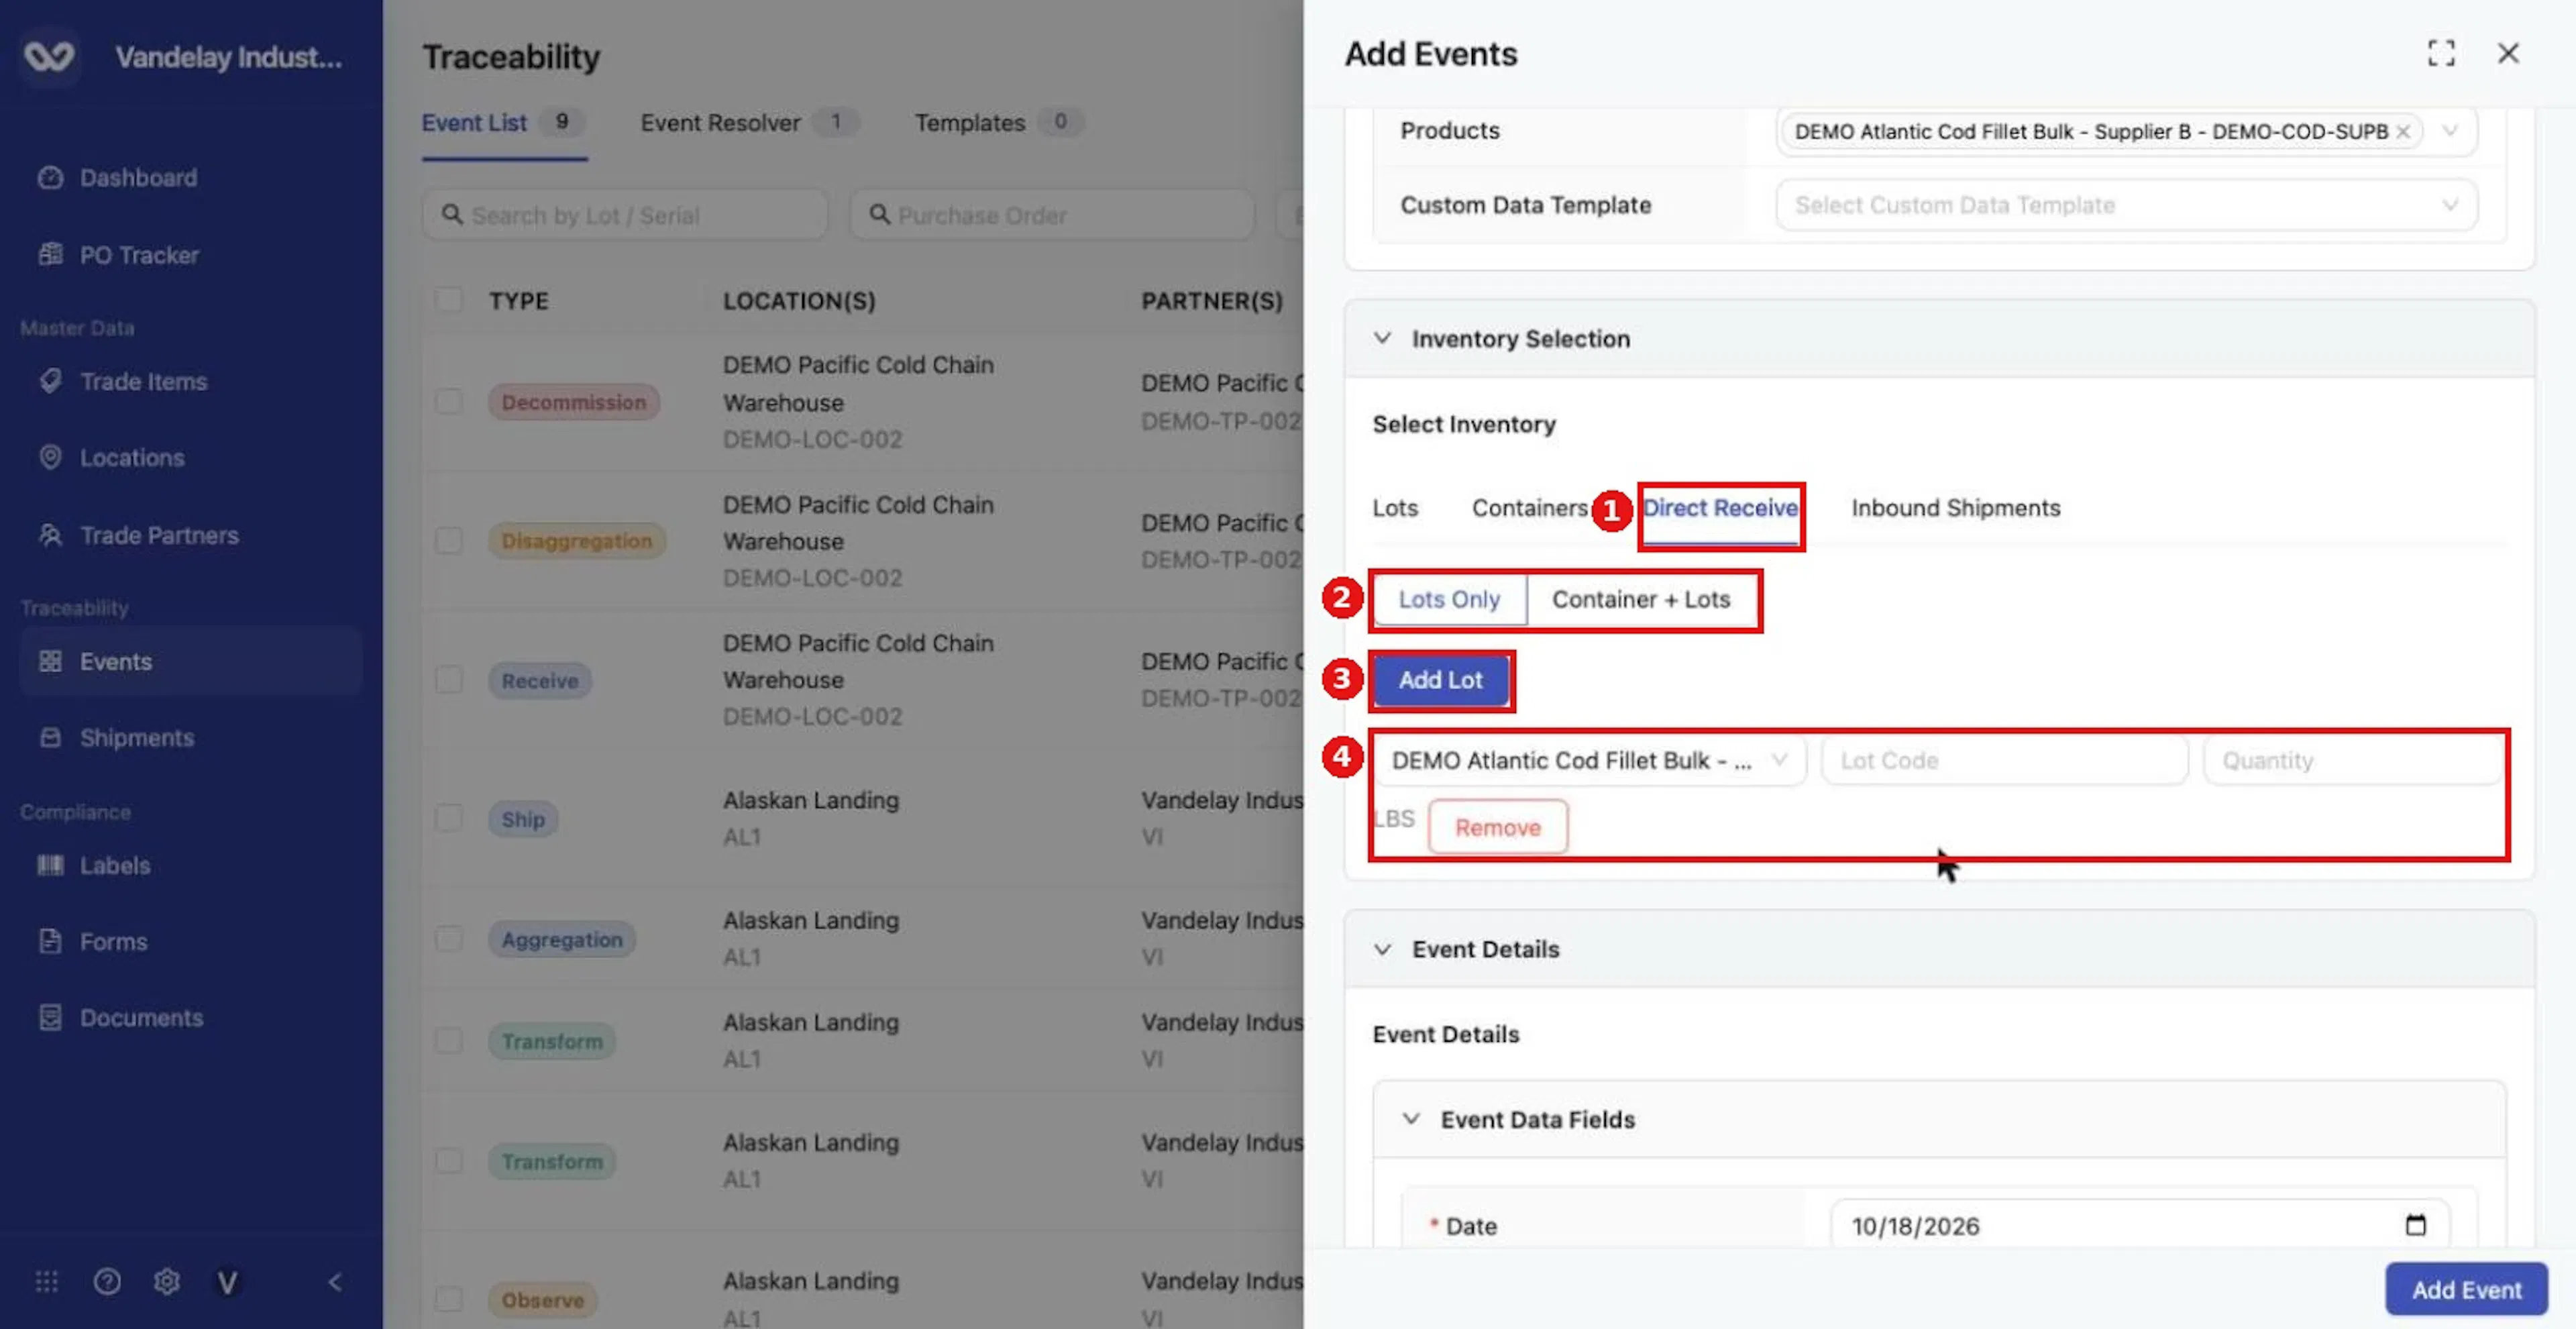Open the Products dropdown arrow

point(2450,131)
